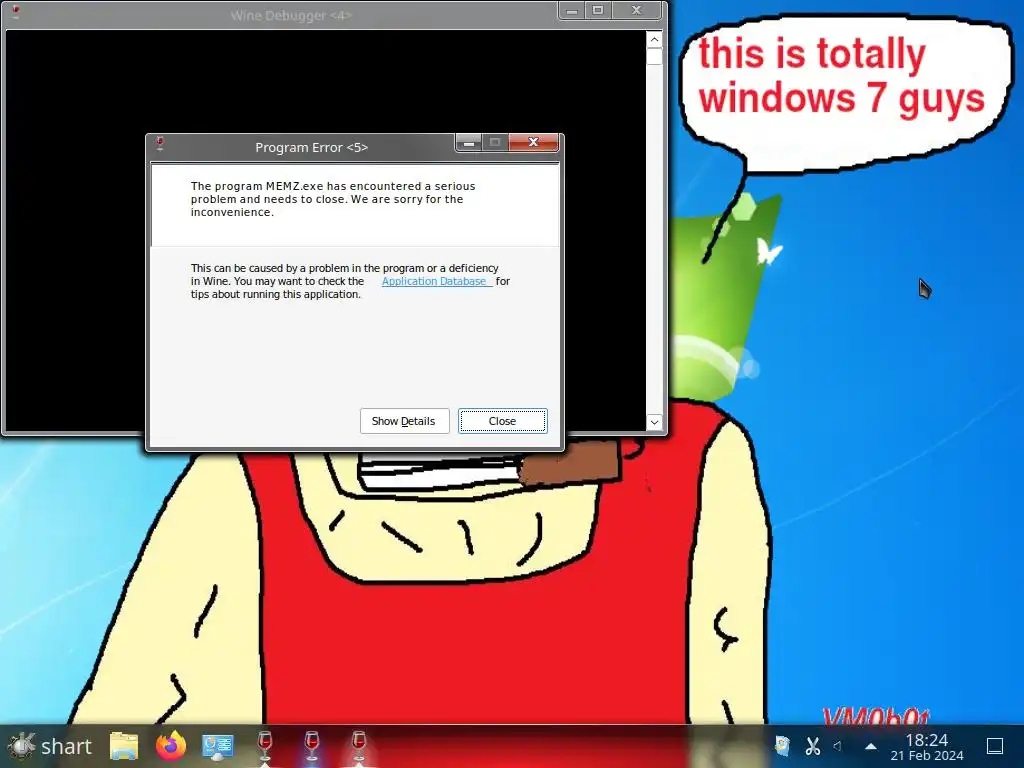Open the Program Error window menu wine icon

(159, 145)
